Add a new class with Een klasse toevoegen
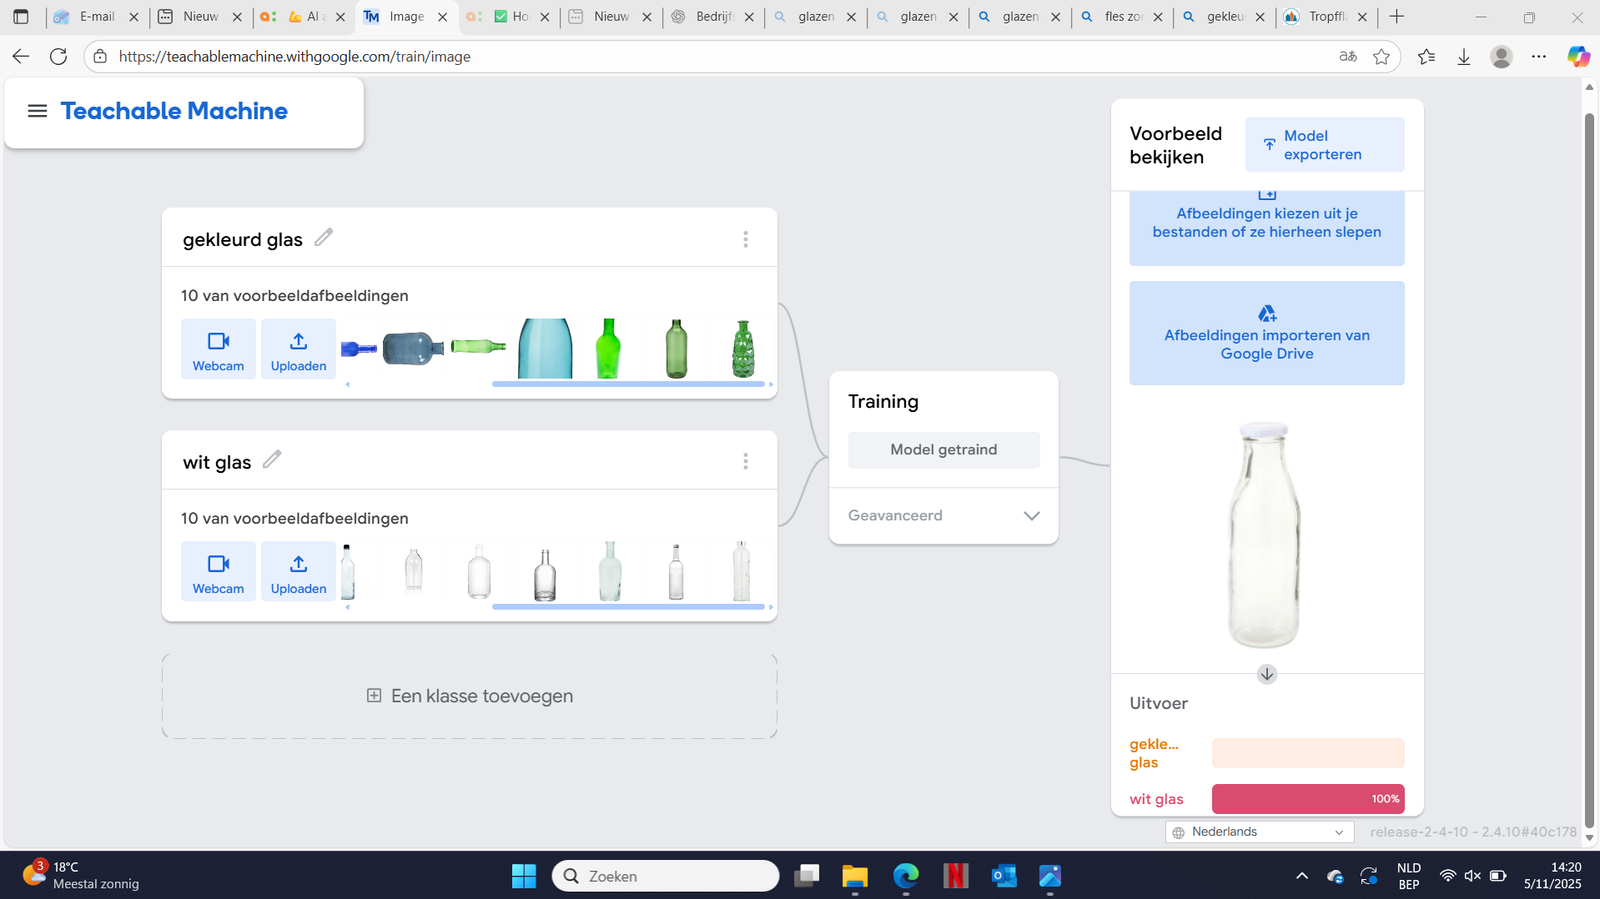Viewport: 1600px width, 899px height. point(470,696)
